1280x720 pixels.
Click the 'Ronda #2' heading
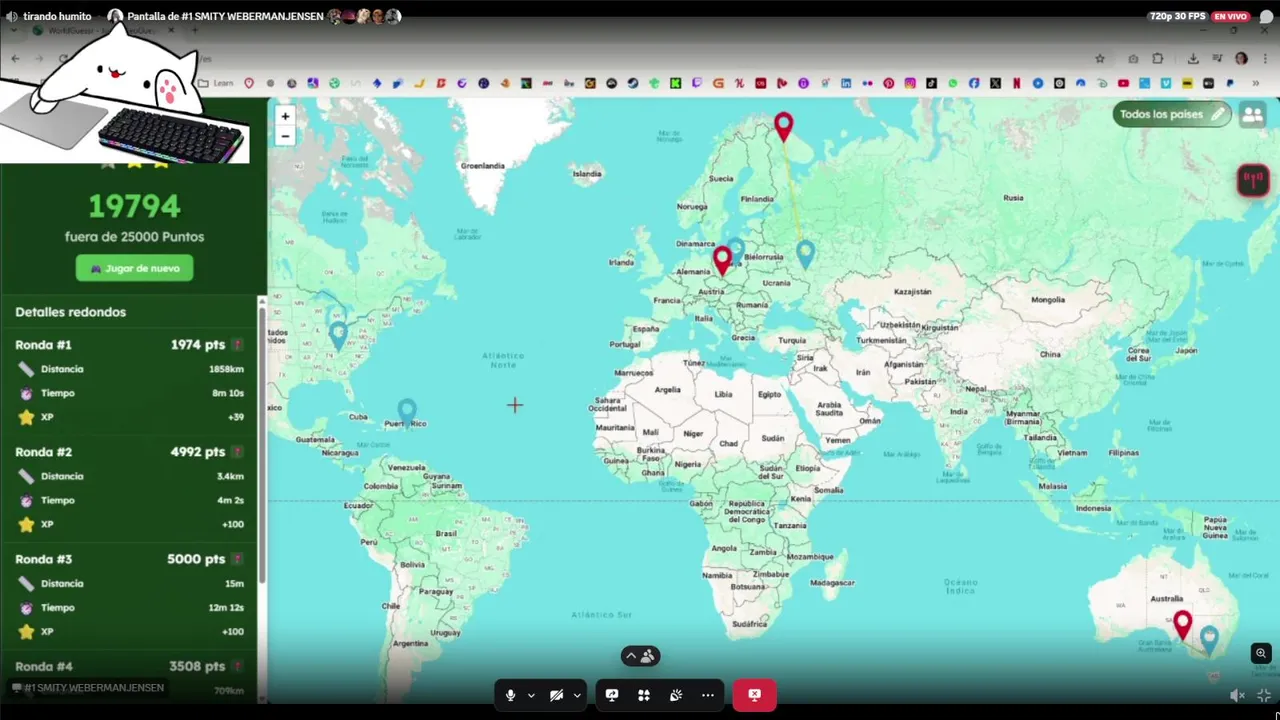coord(43,452)
